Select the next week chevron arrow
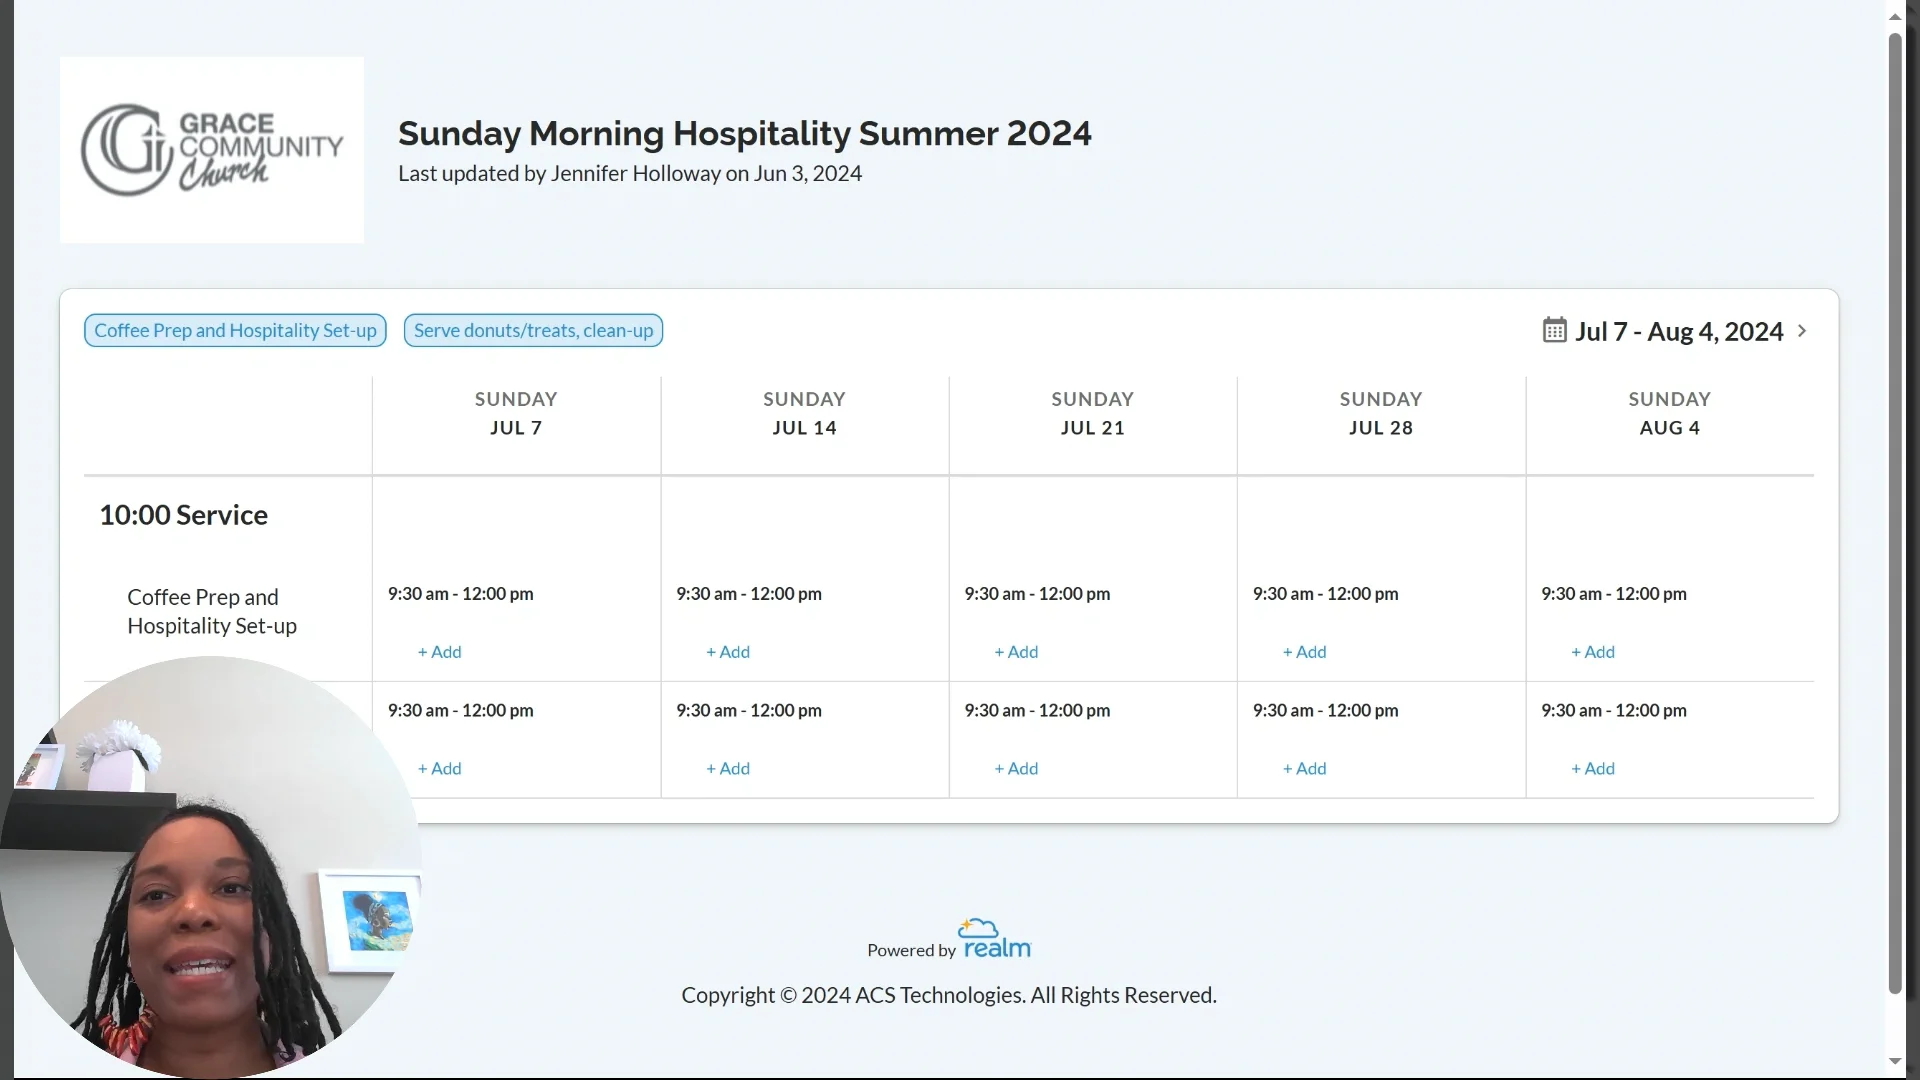1920x1080 pixels. coord(1804,330)
